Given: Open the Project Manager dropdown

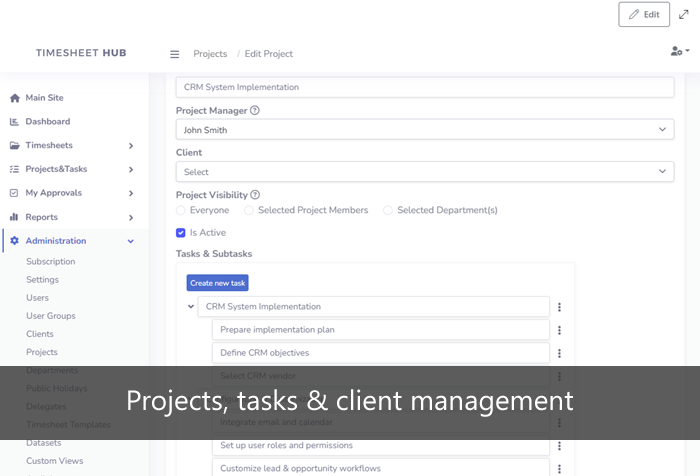Looking at the screenshot, I should (425, 130).
